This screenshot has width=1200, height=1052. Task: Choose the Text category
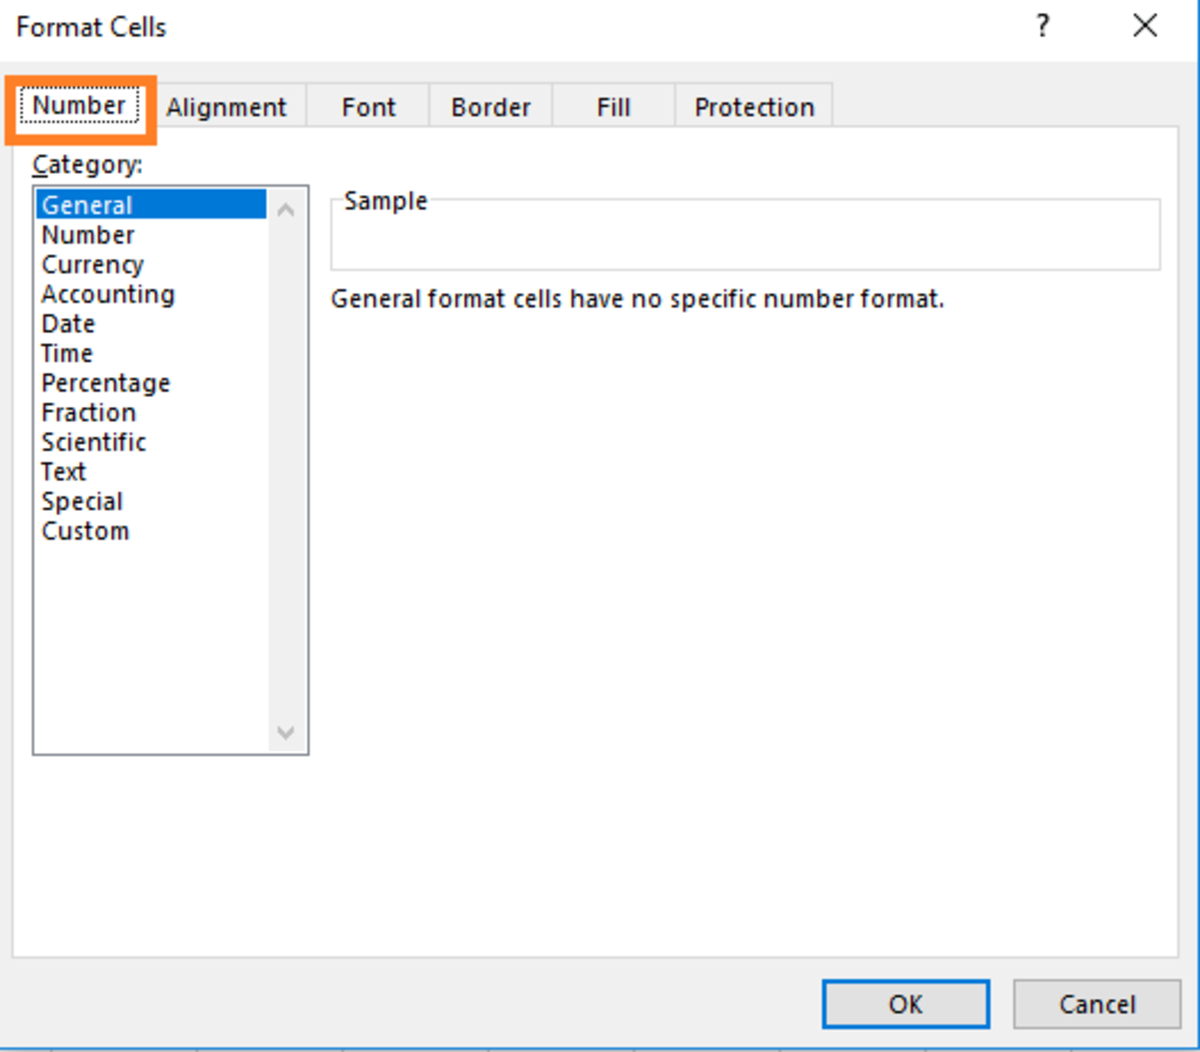[x=63, y=471]
